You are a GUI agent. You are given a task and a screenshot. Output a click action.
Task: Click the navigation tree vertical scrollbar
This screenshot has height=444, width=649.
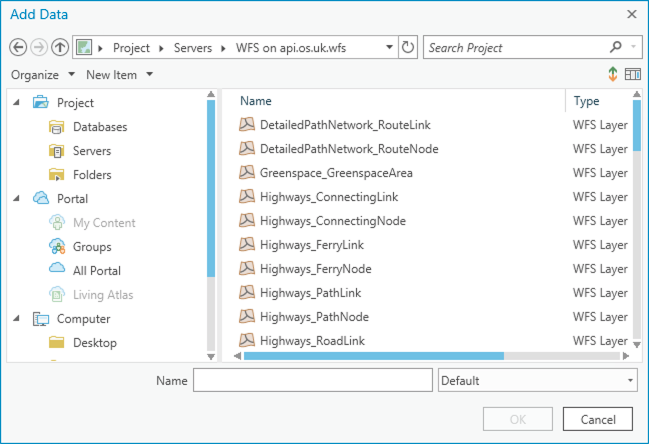tap(211, 188)
